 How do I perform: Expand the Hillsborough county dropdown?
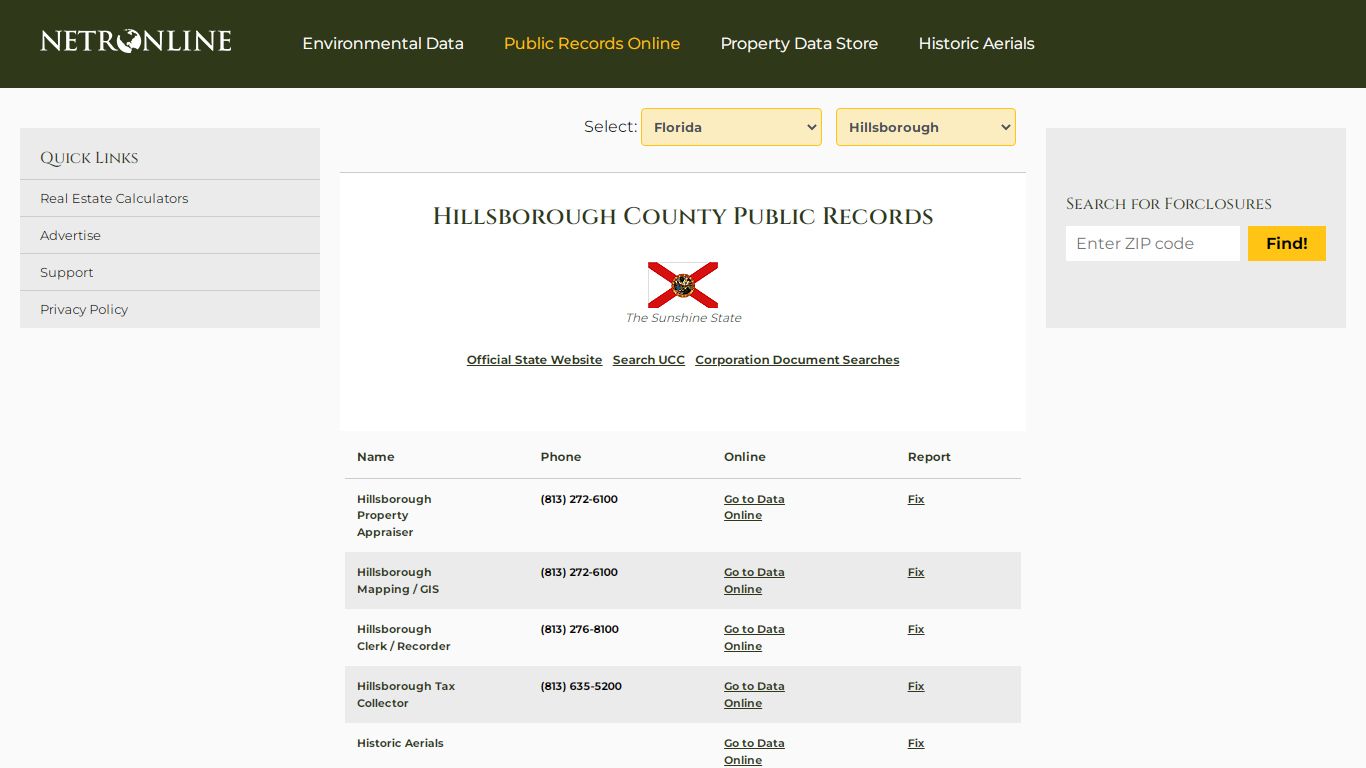[x=926, y=127]
